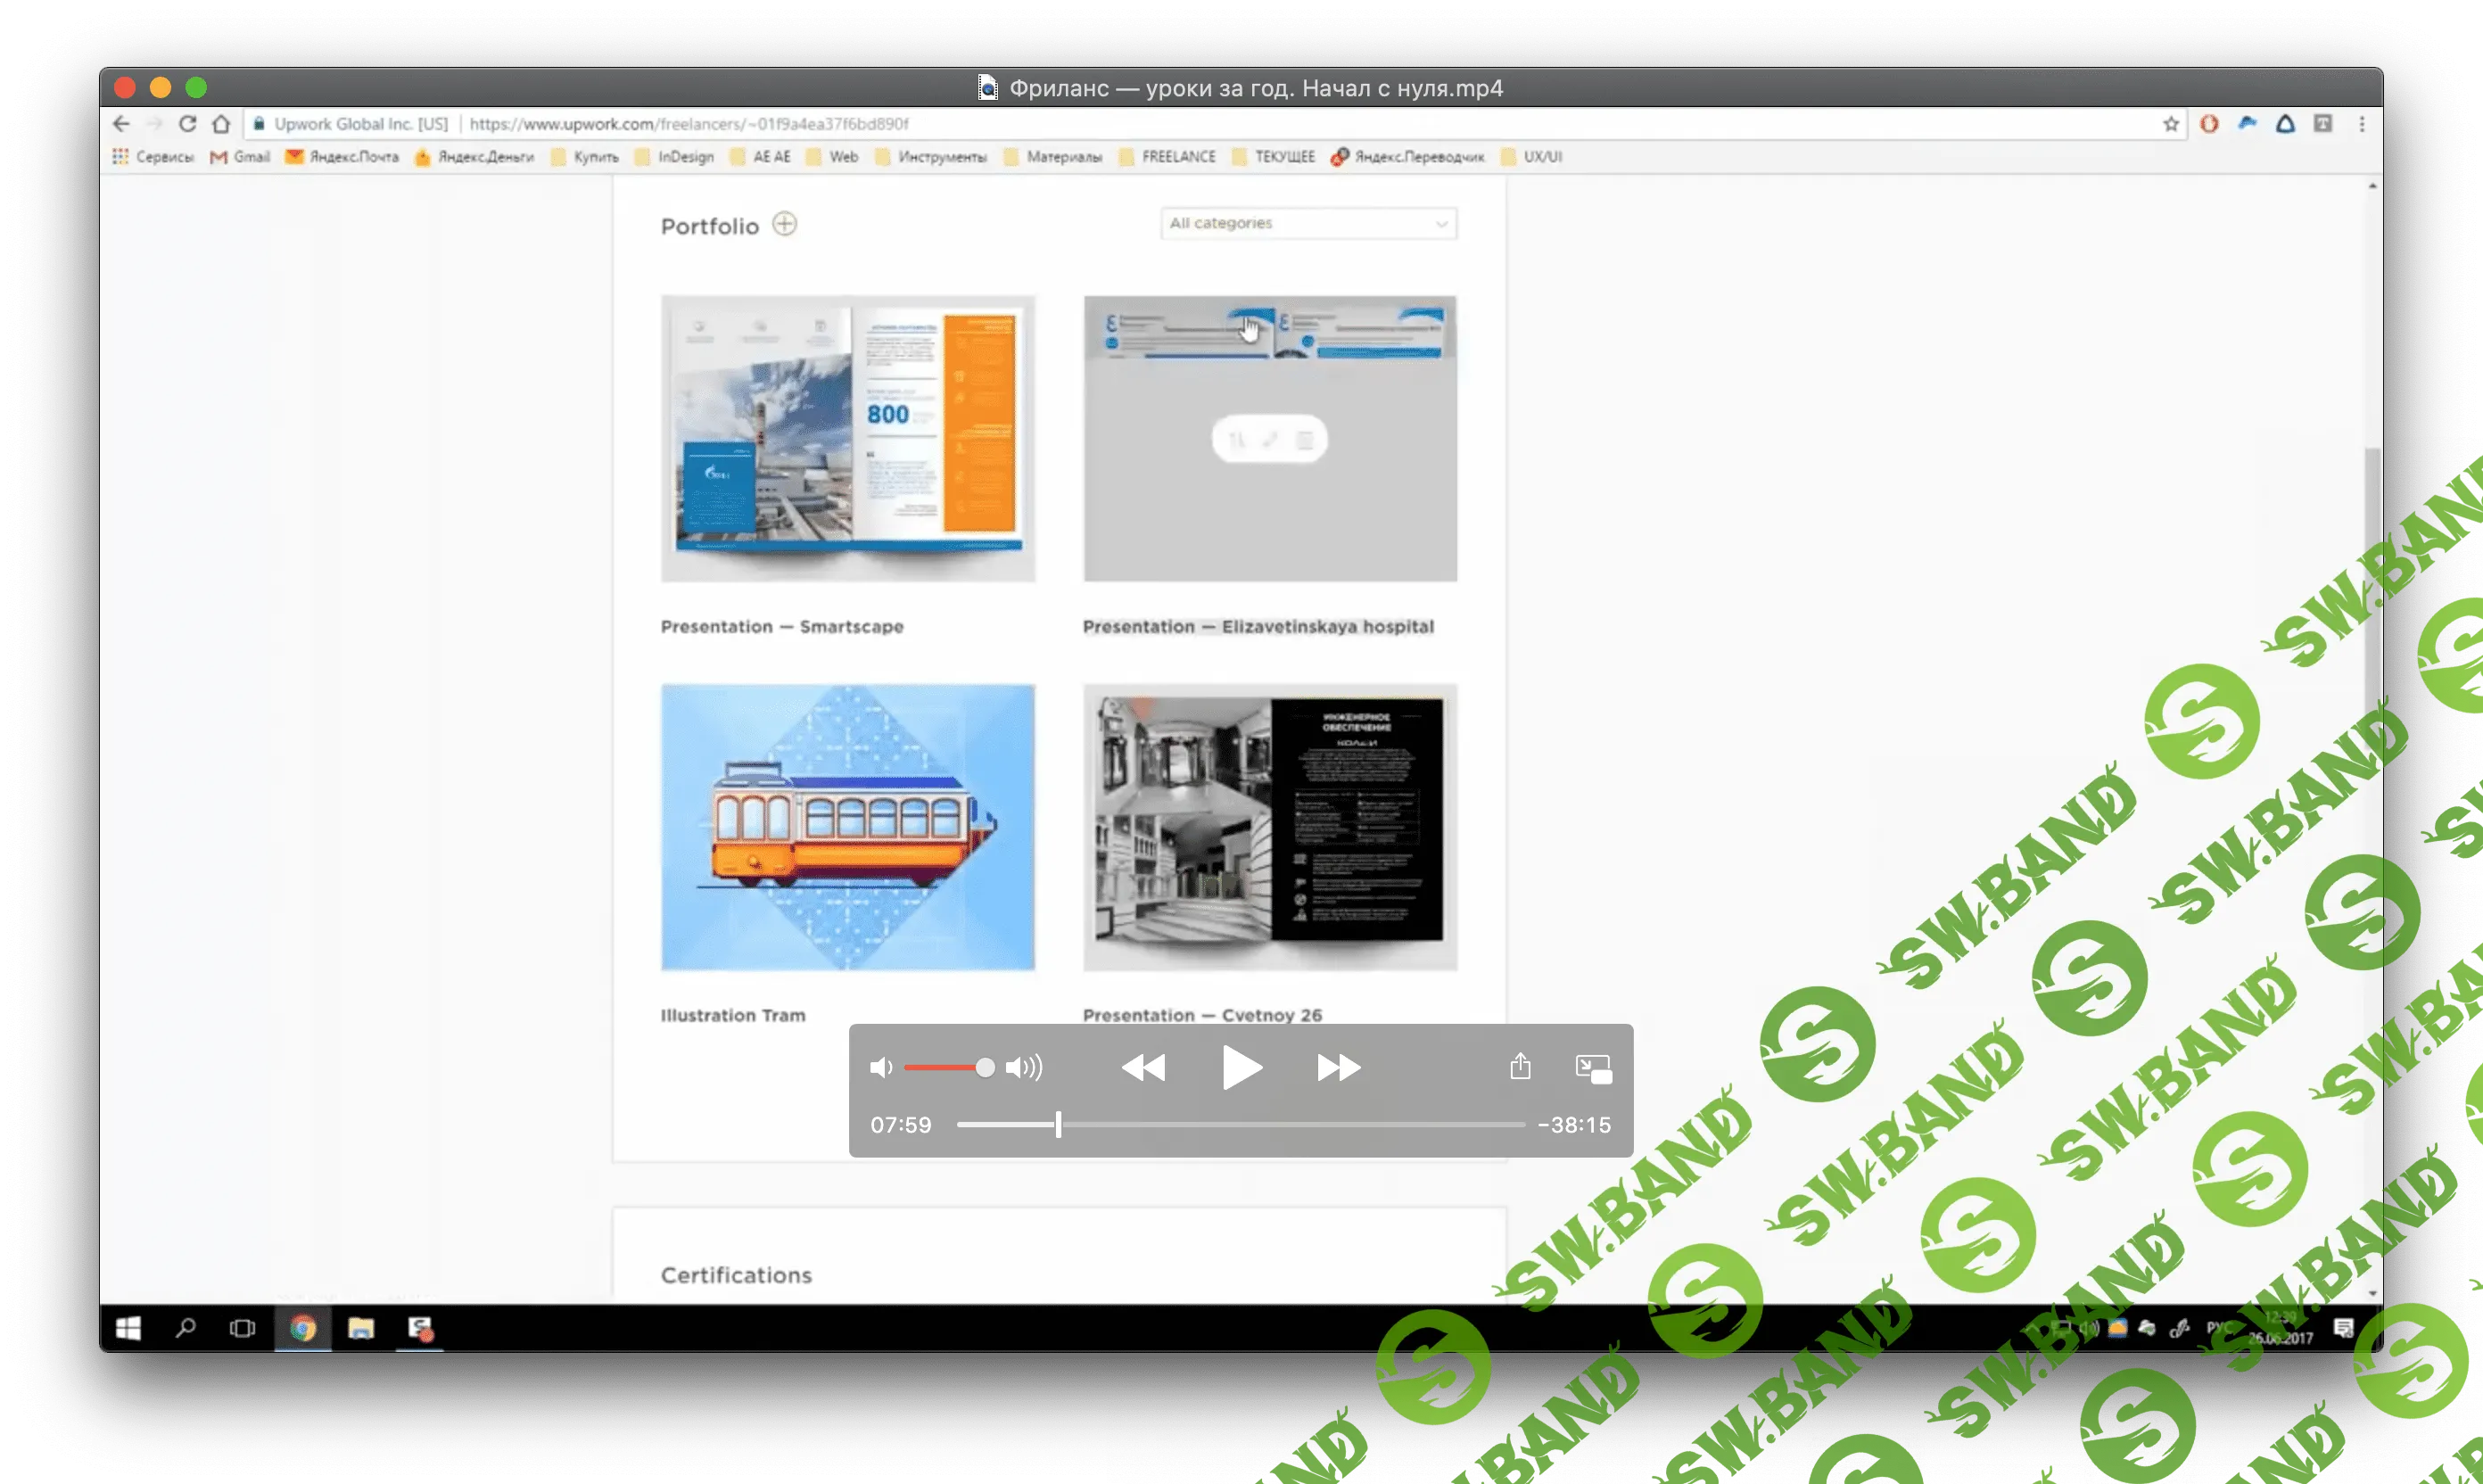The image size is (2483, 1484).
Task: Open the Chrome three-dot menu
Action: 2362,124
